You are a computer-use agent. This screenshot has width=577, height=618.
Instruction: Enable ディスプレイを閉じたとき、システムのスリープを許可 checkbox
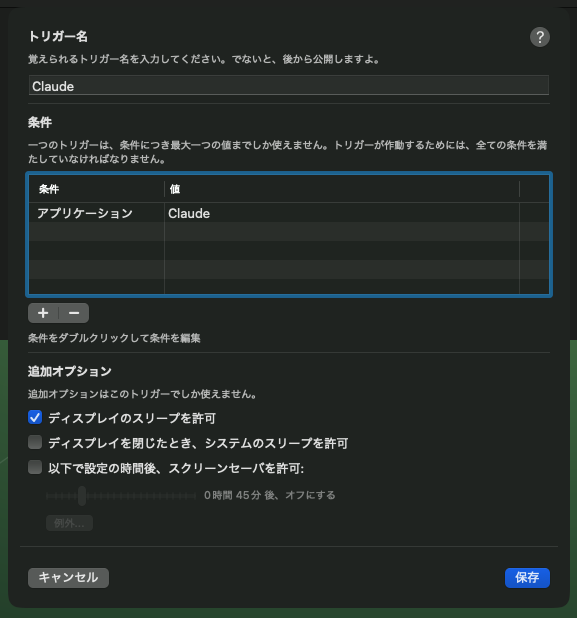35,442
